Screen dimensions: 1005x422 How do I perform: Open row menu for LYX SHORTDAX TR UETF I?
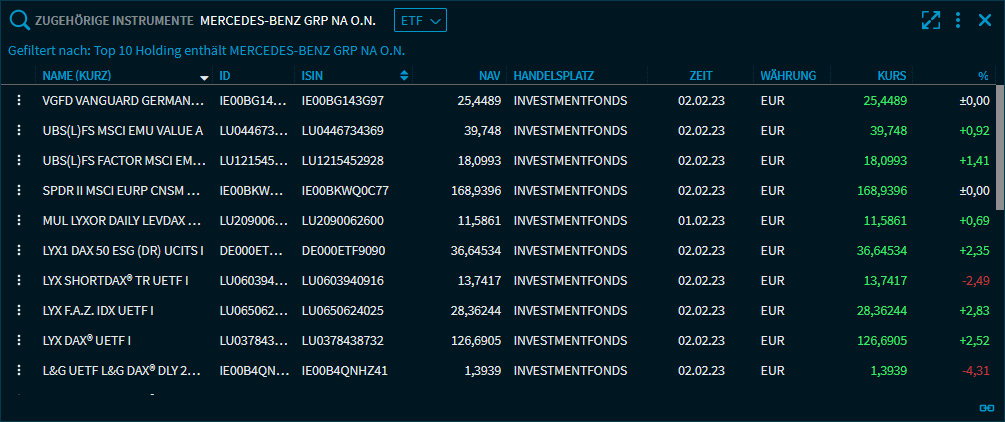pos(18,281)
